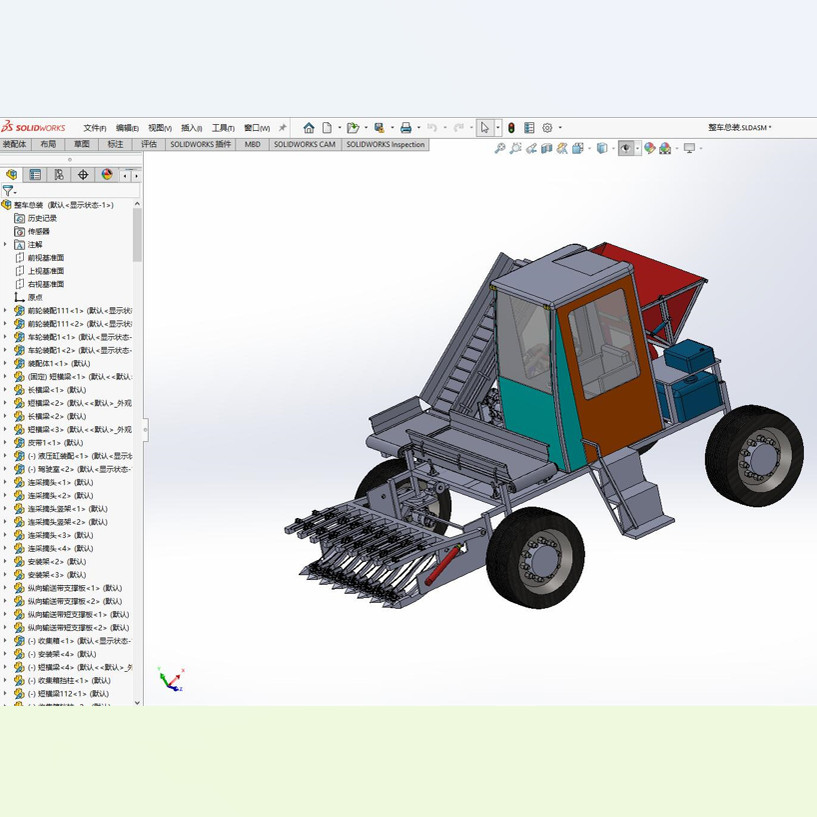817x817 pixels.
Task: Toggle the Hide/Show Items eye tool
Action: [x=626, y=148]
